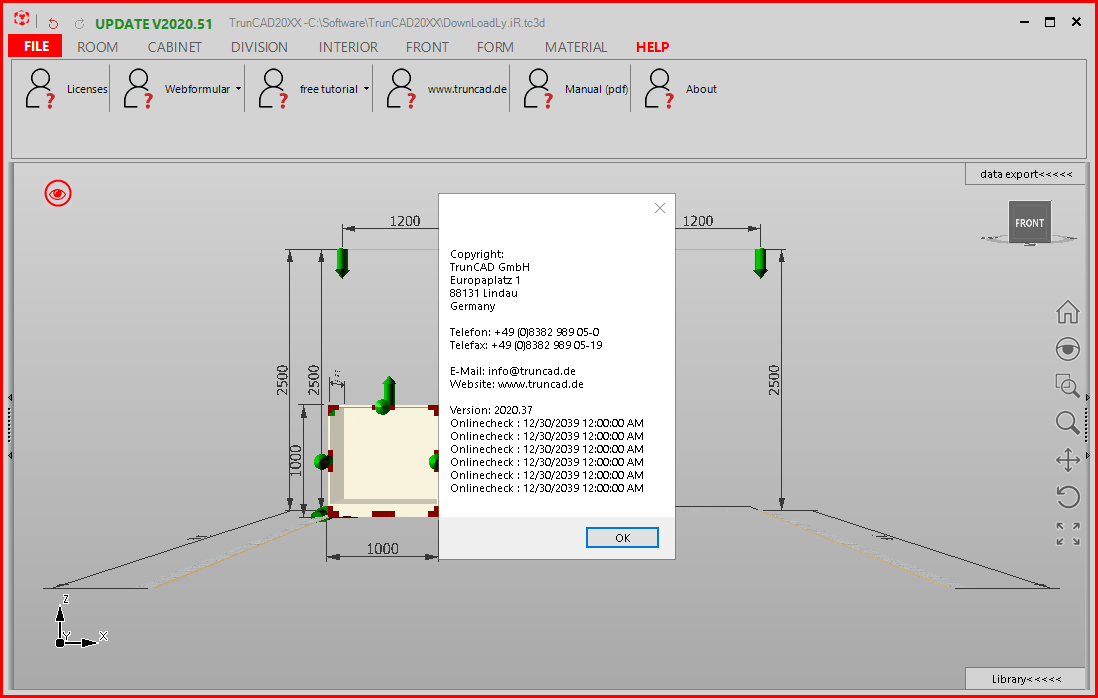Toggle the eye view icon in right sidebar

1067,349
